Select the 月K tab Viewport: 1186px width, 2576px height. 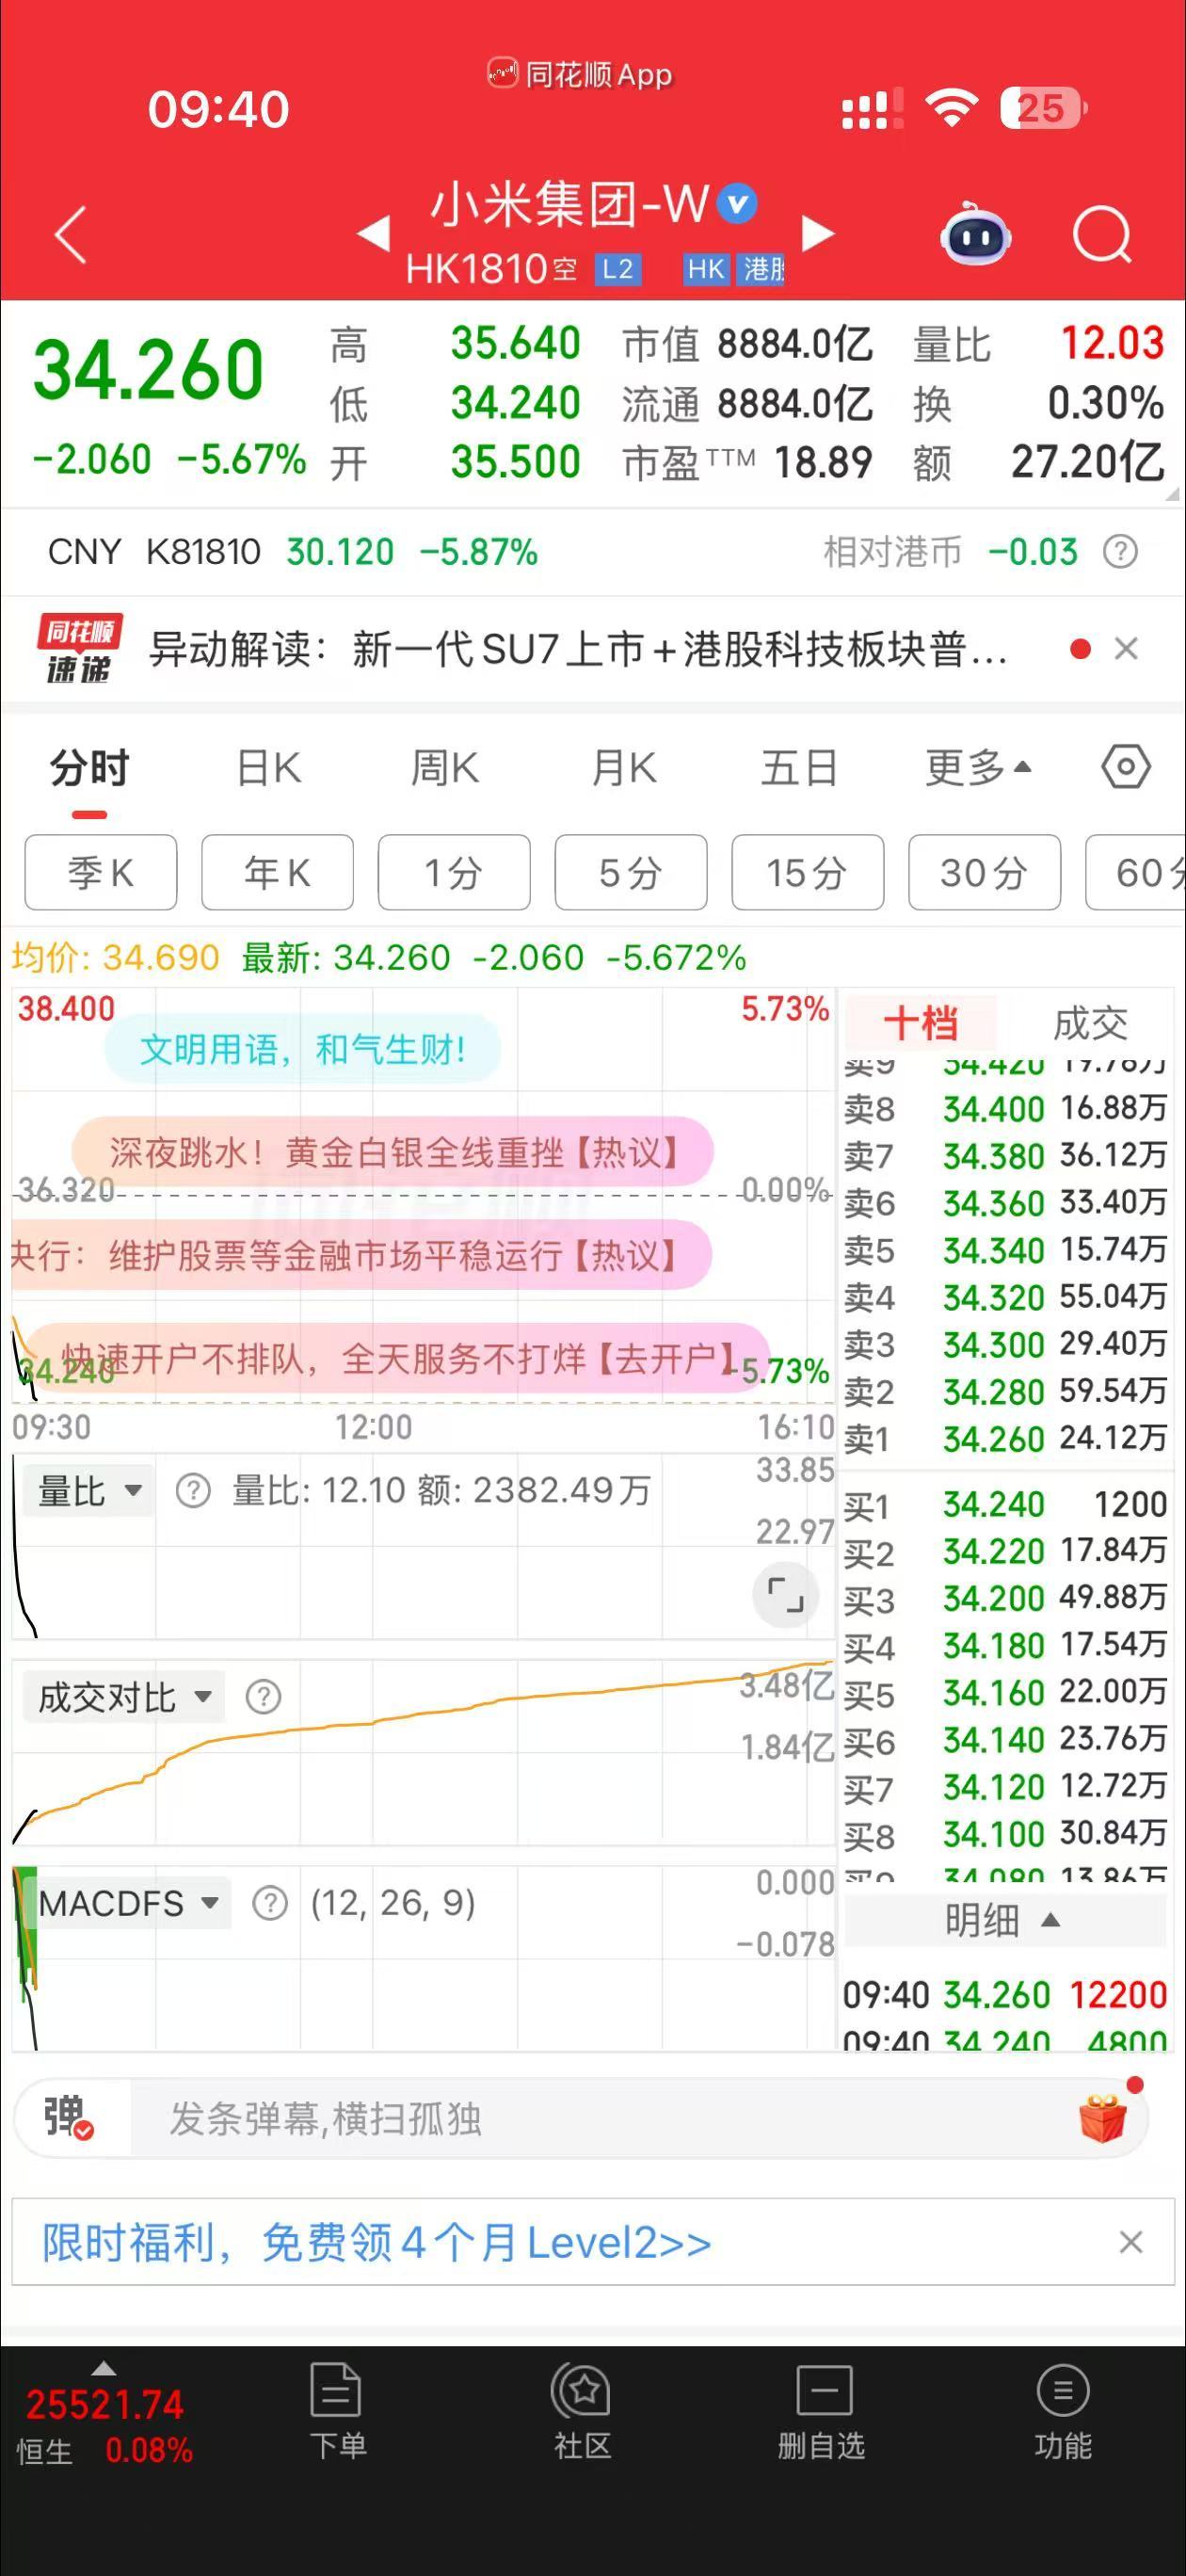[623, 768]
